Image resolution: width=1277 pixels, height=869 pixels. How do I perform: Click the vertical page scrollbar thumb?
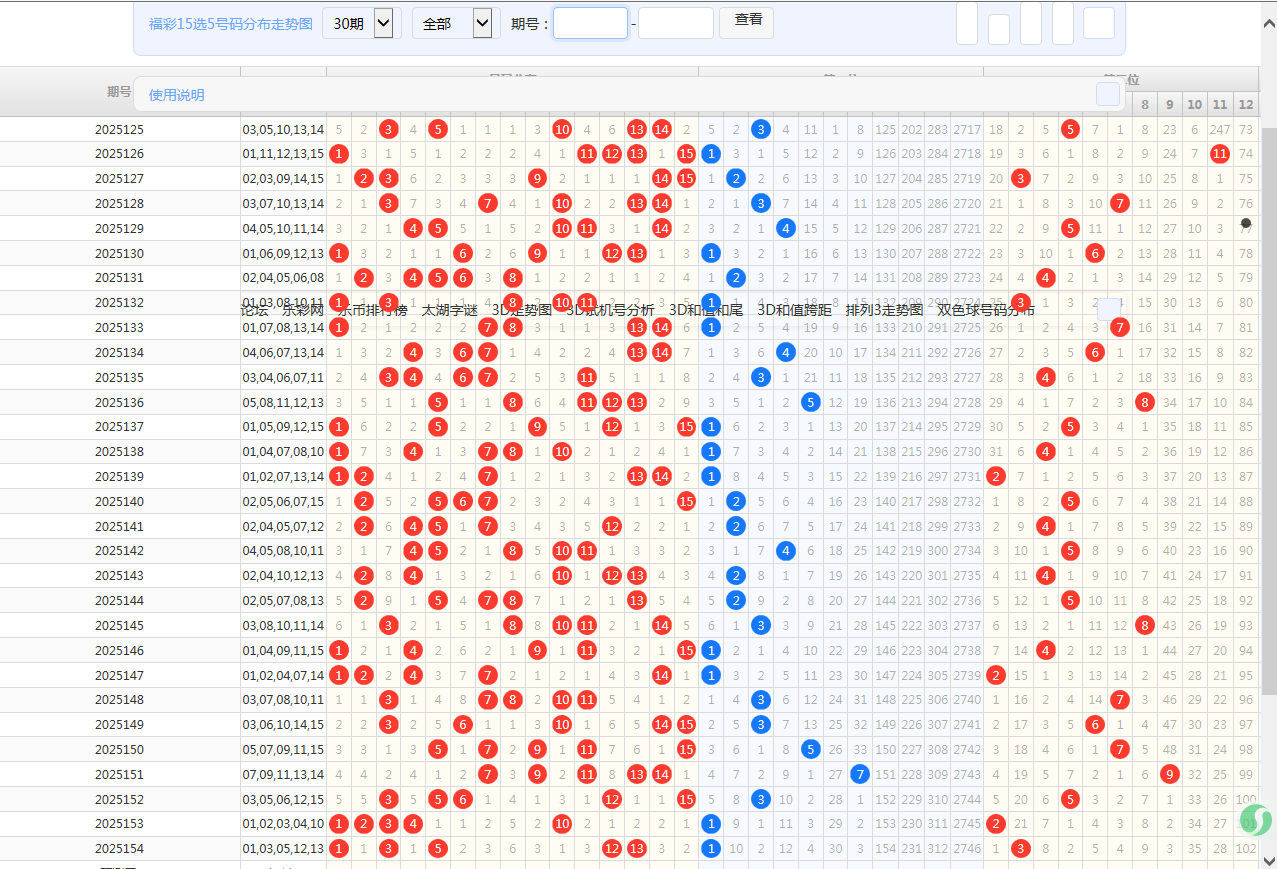[1269, 410]
